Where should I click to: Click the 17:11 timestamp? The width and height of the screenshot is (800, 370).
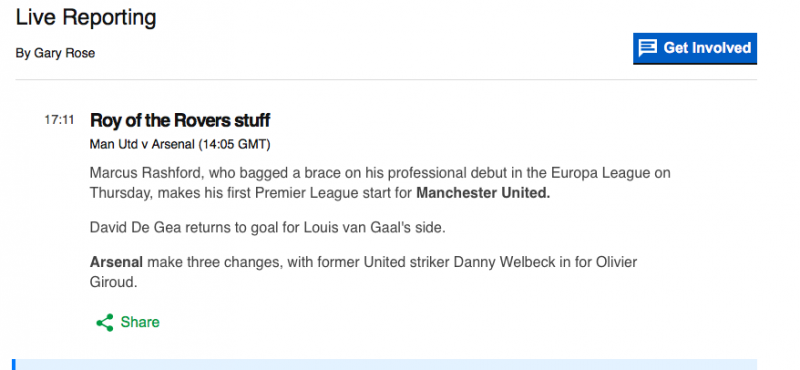click(59, 120)
